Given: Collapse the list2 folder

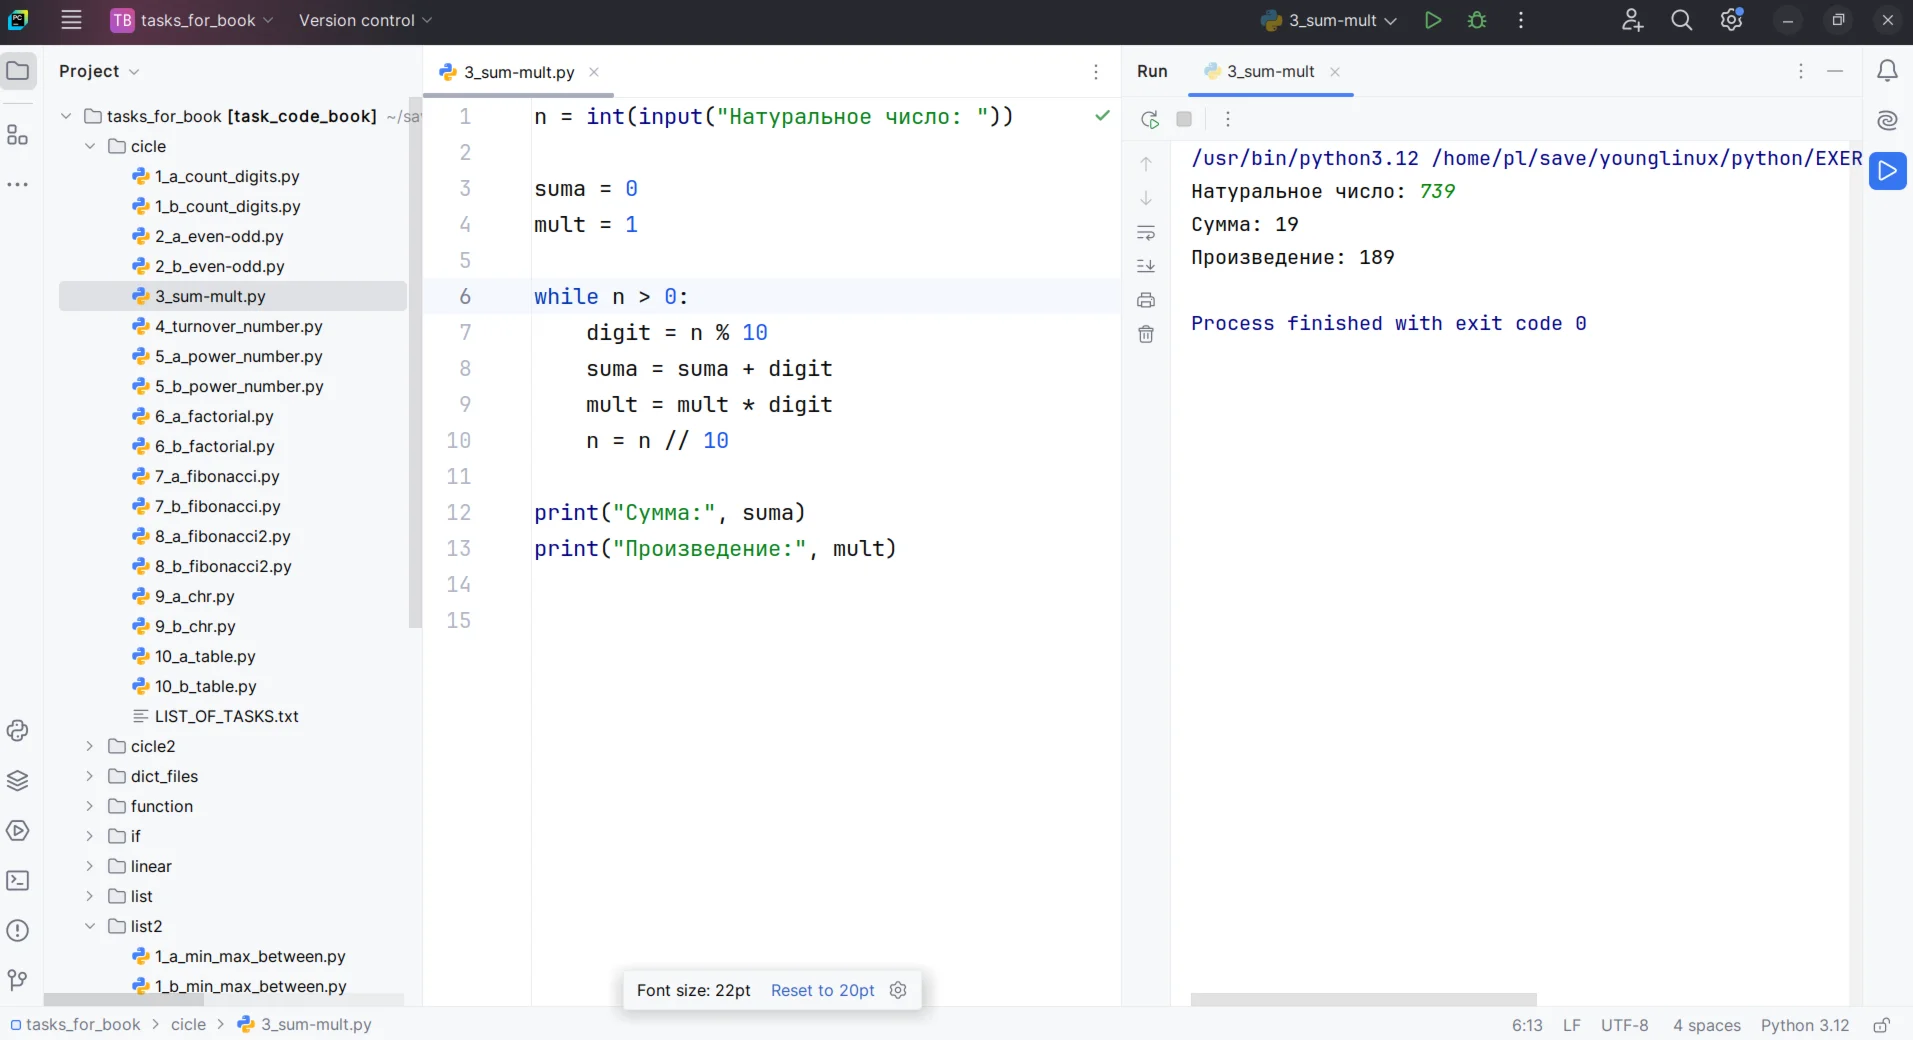Looking at the screenshot, I should 90,926.
